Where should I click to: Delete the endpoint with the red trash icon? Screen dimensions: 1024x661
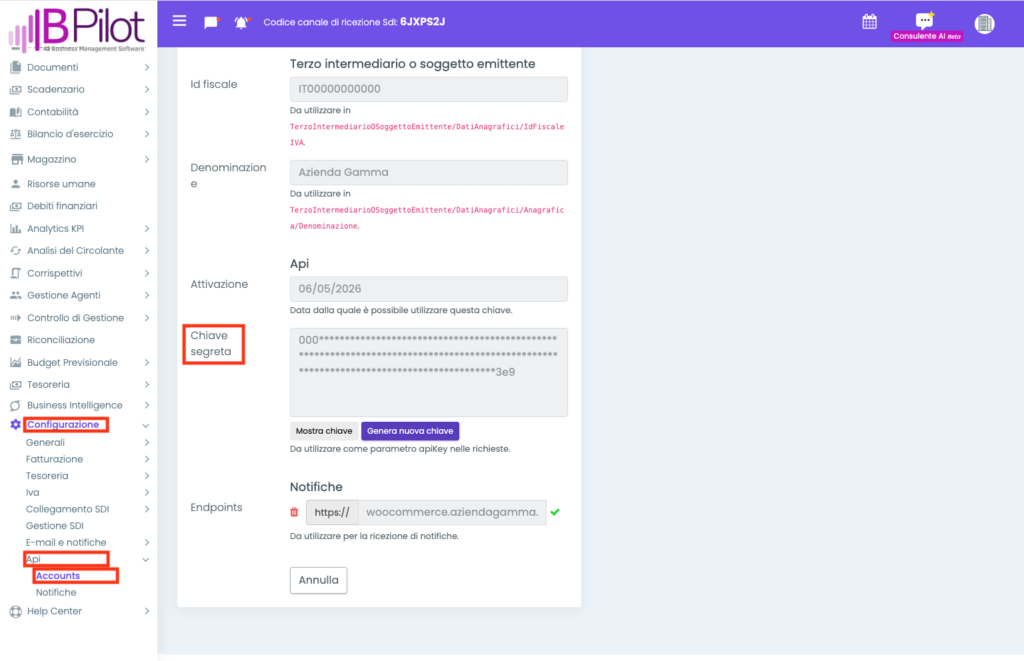point(294,512)
